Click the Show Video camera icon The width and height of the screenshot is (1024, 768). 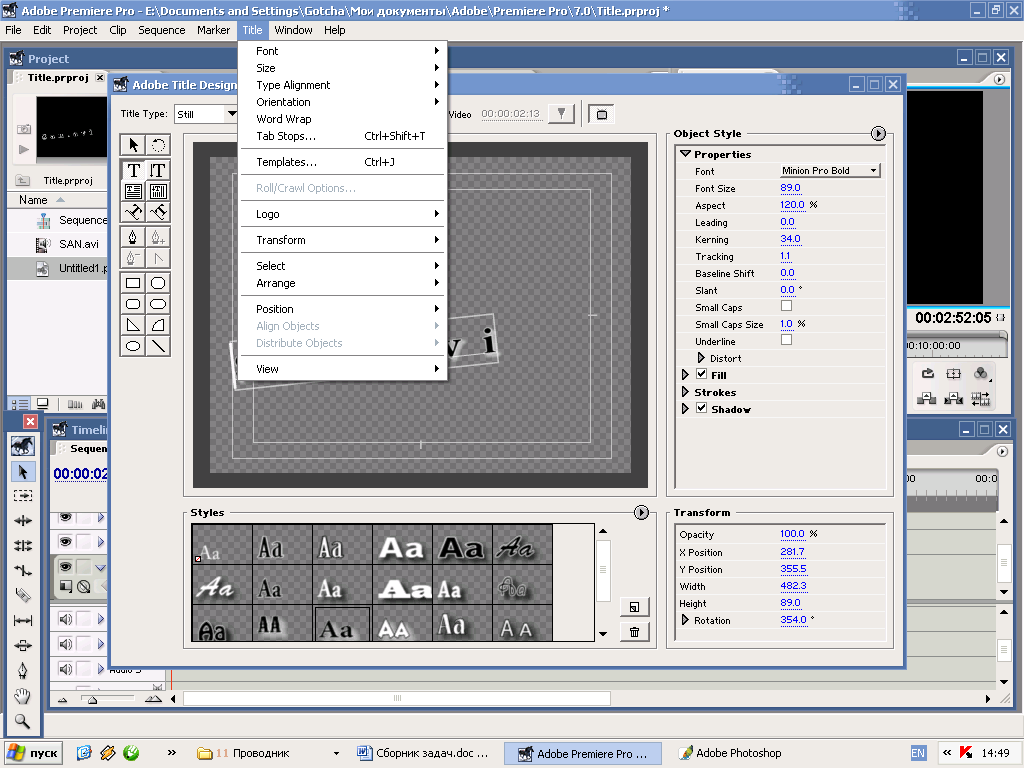click(601, 114)
